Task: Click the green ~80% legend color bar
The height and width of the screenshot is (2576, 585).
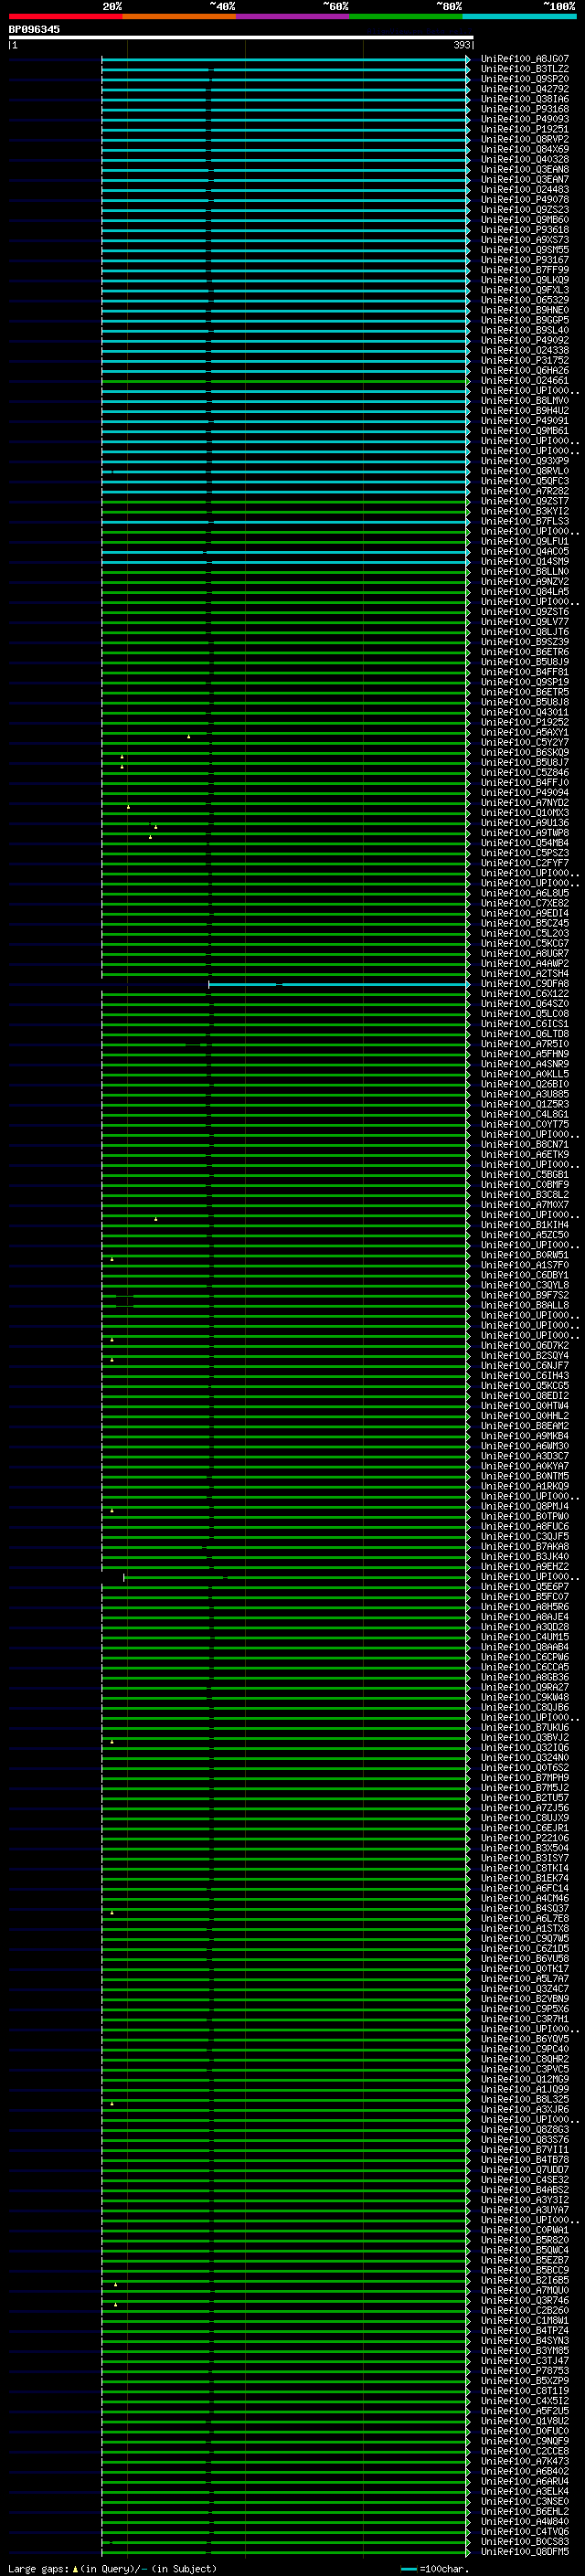Action: click(406, 16)
